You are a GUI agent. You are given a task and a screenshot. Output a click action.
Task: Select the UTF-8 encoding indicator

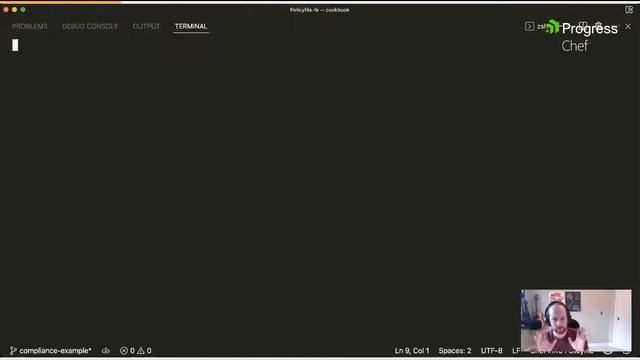[x=491, y=351]
